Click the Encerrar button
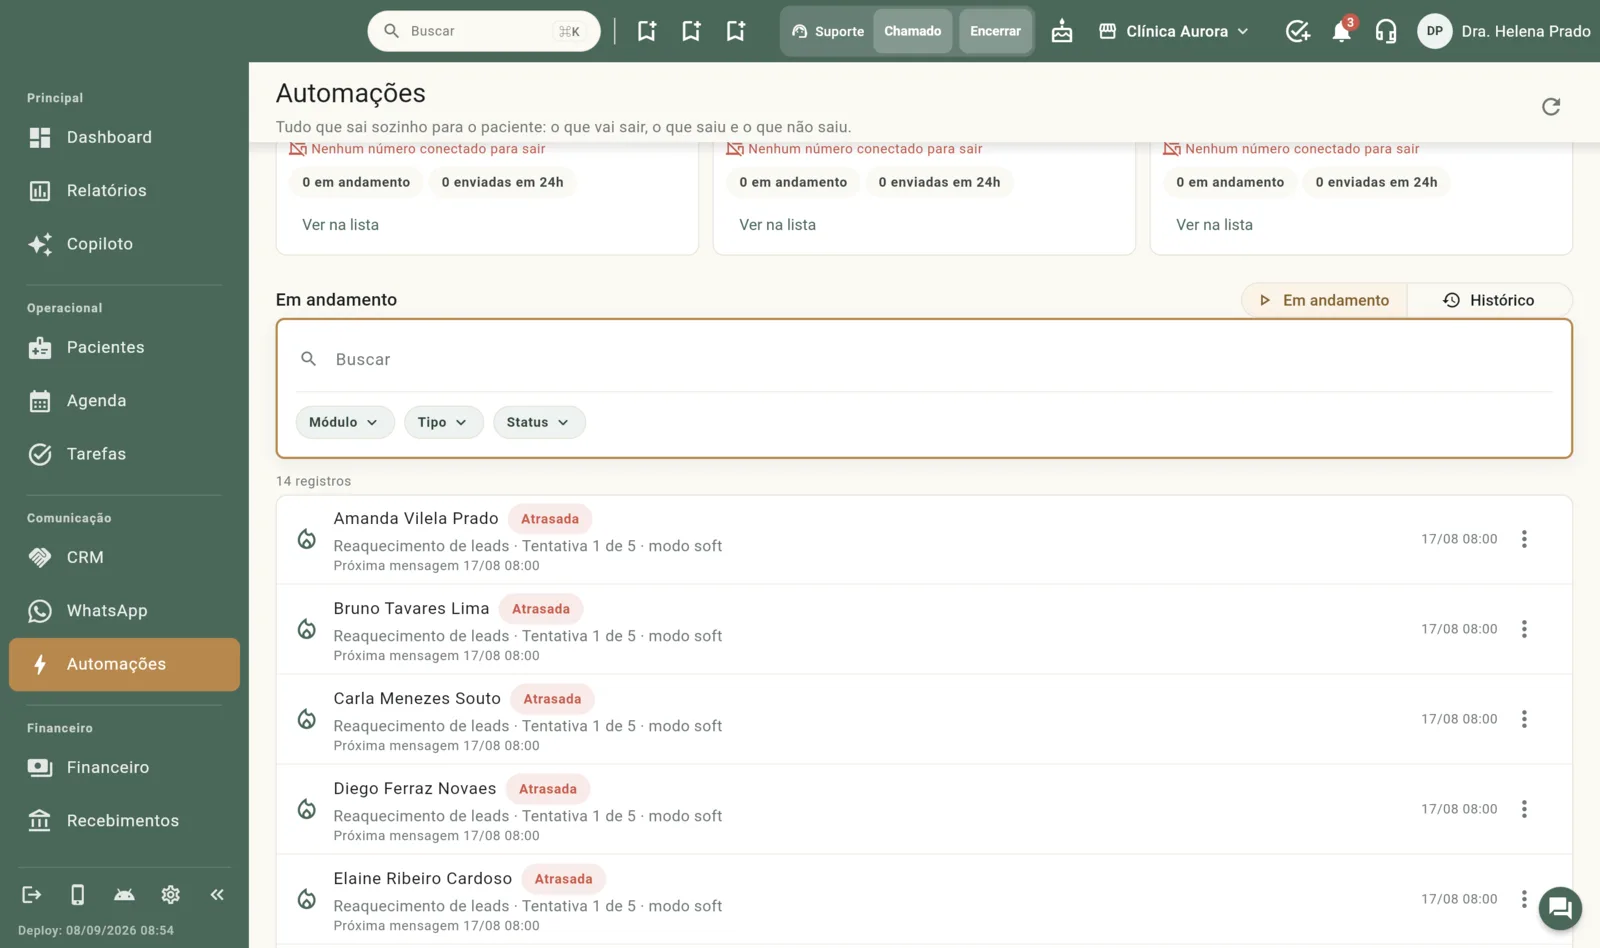The width and height of the screenshot is (1600, 948). pos(995,31)
